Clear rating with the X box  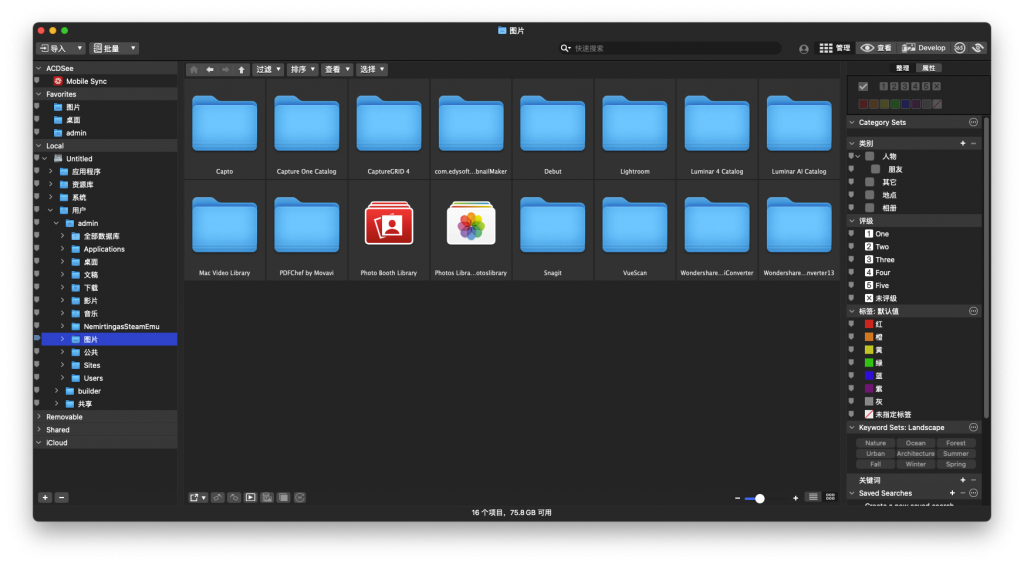point(936,86)
